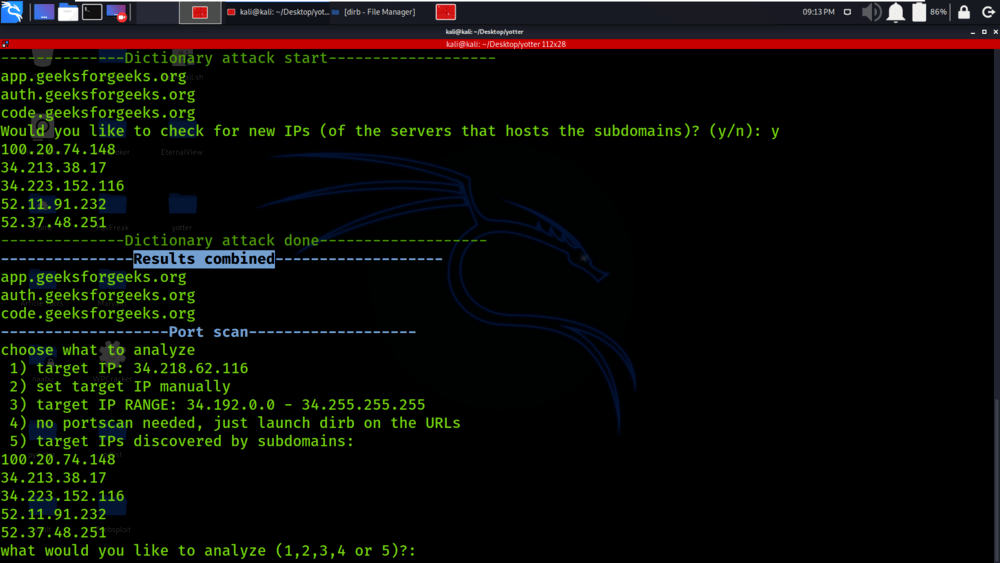Click code.geeksforgeeks.org under Dictionary attack start
The height and width of the screenshot is (563, 1000).
[98, 113]
